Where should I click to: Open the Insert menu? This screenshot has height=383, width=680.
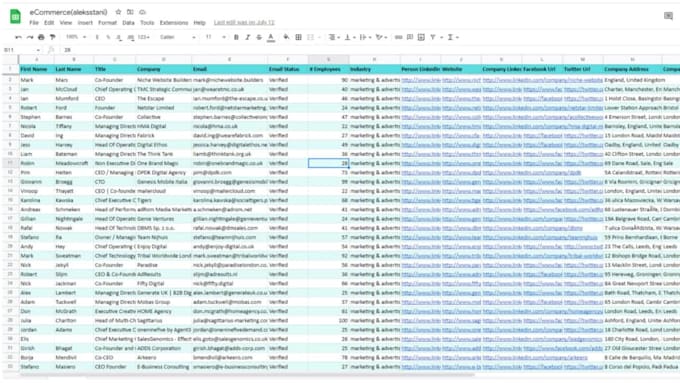(85, 23)
